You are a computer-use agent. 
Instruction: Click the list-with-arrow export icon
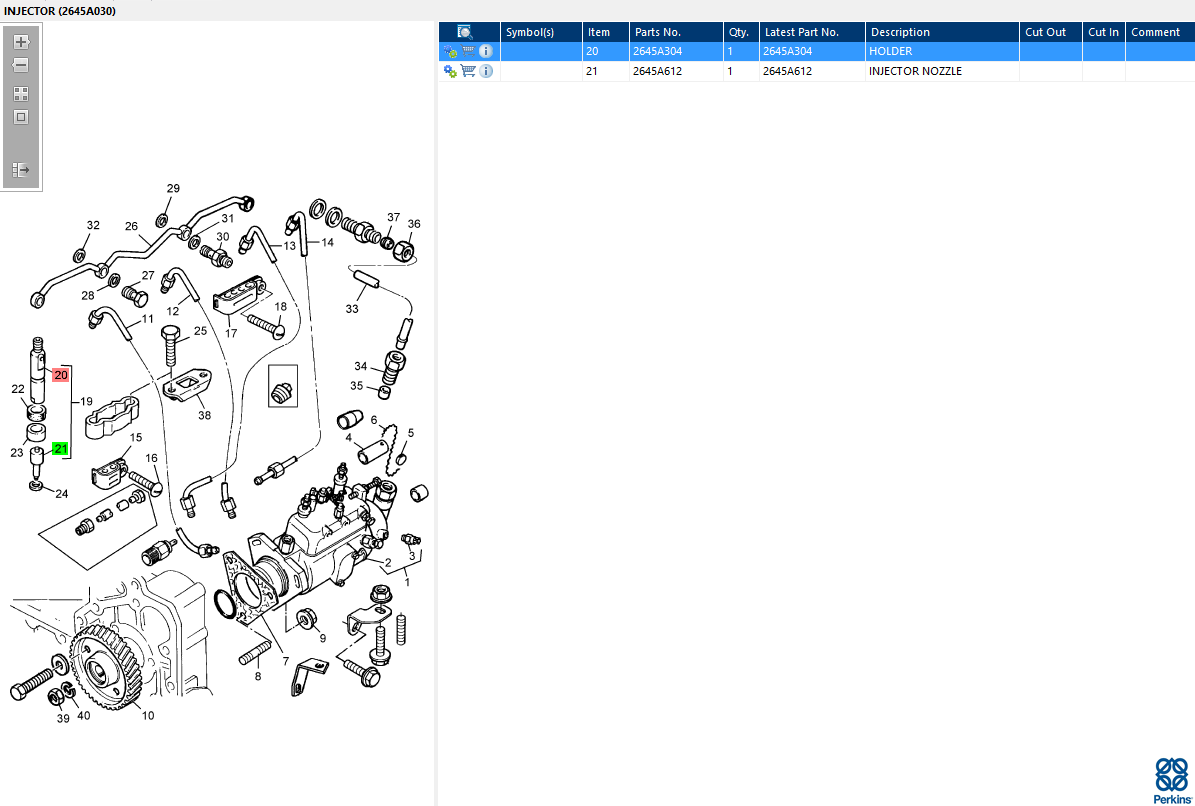(21, 169)
